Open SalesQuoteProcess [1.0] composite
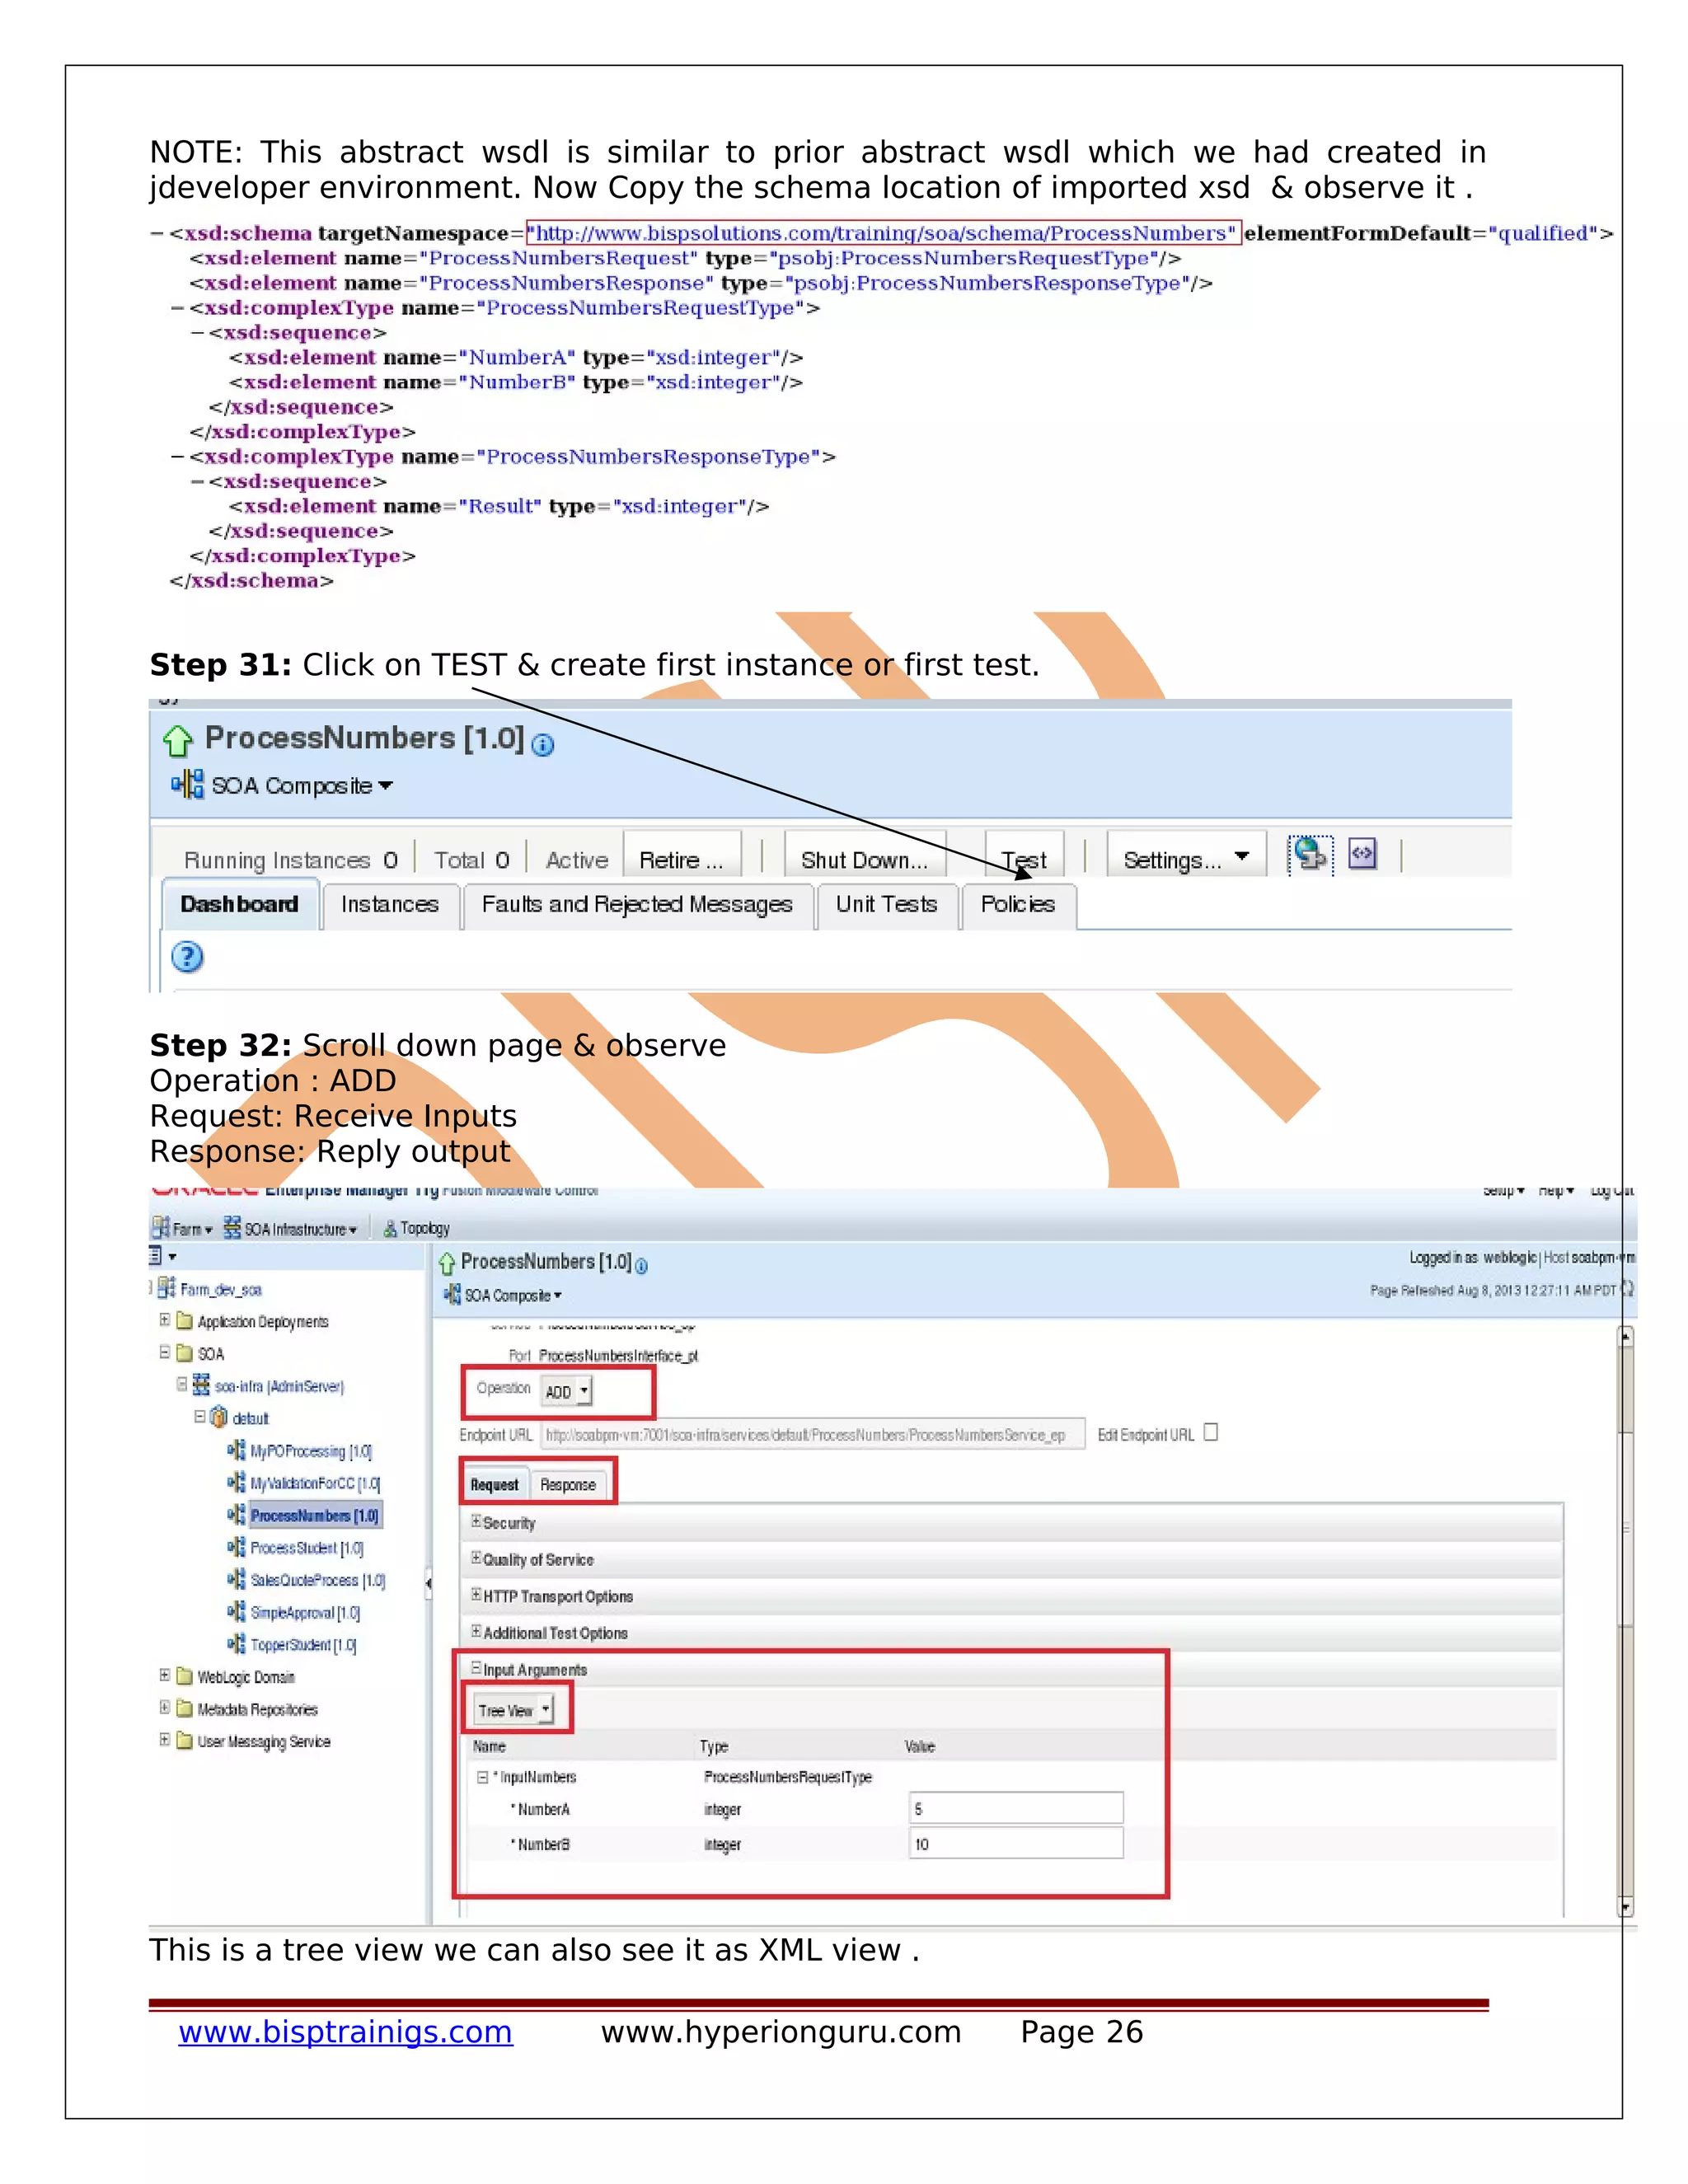1688x2184 pixels. [318, 1580]
